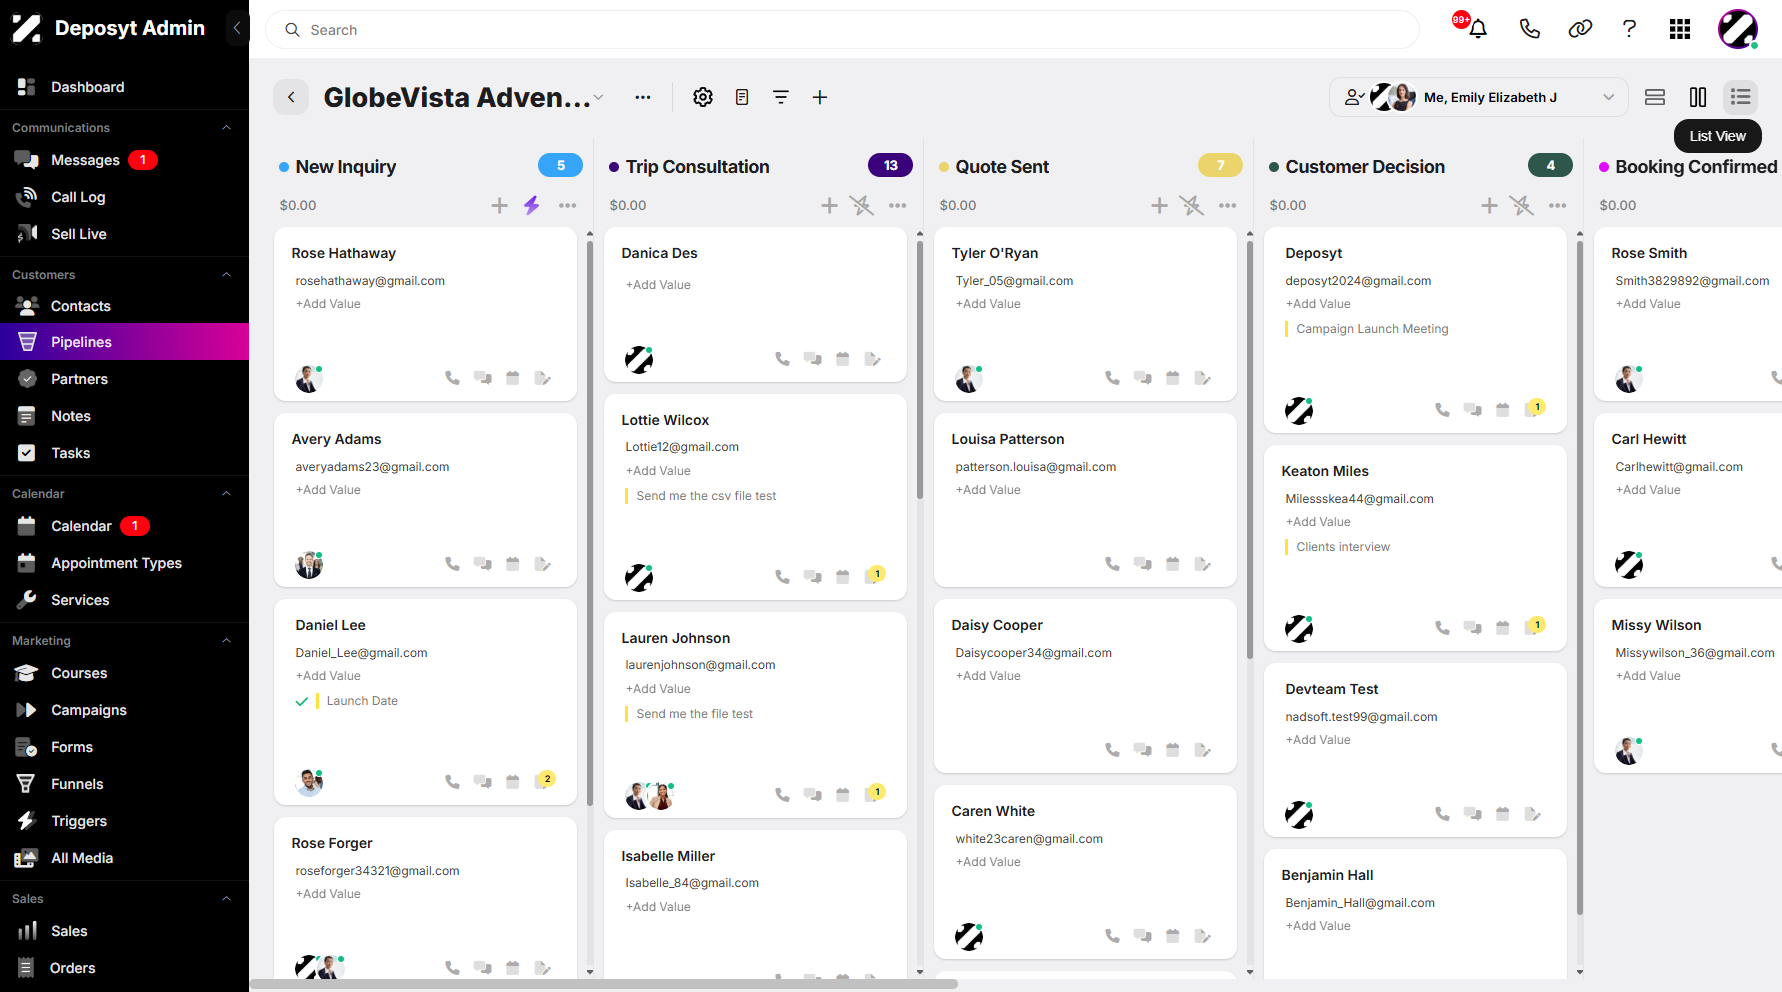
Task: Add value on Rose Hathaway card
Action: coord(328,304)
